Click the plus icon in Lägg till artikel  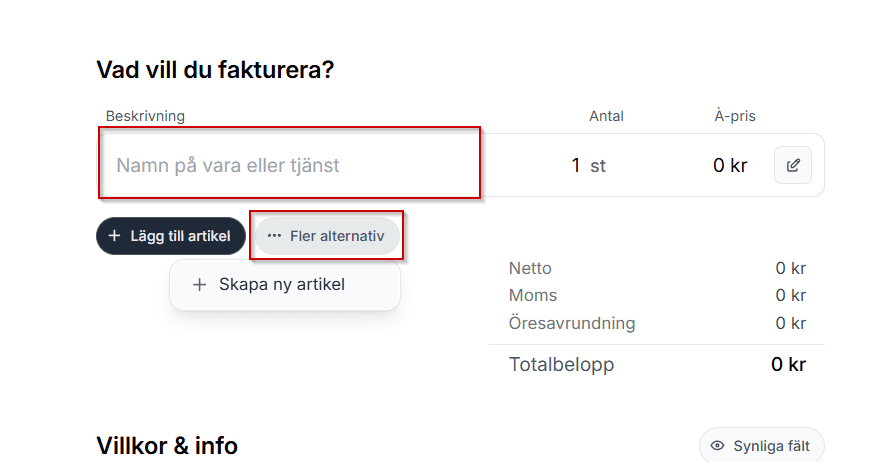pos(114,236)
